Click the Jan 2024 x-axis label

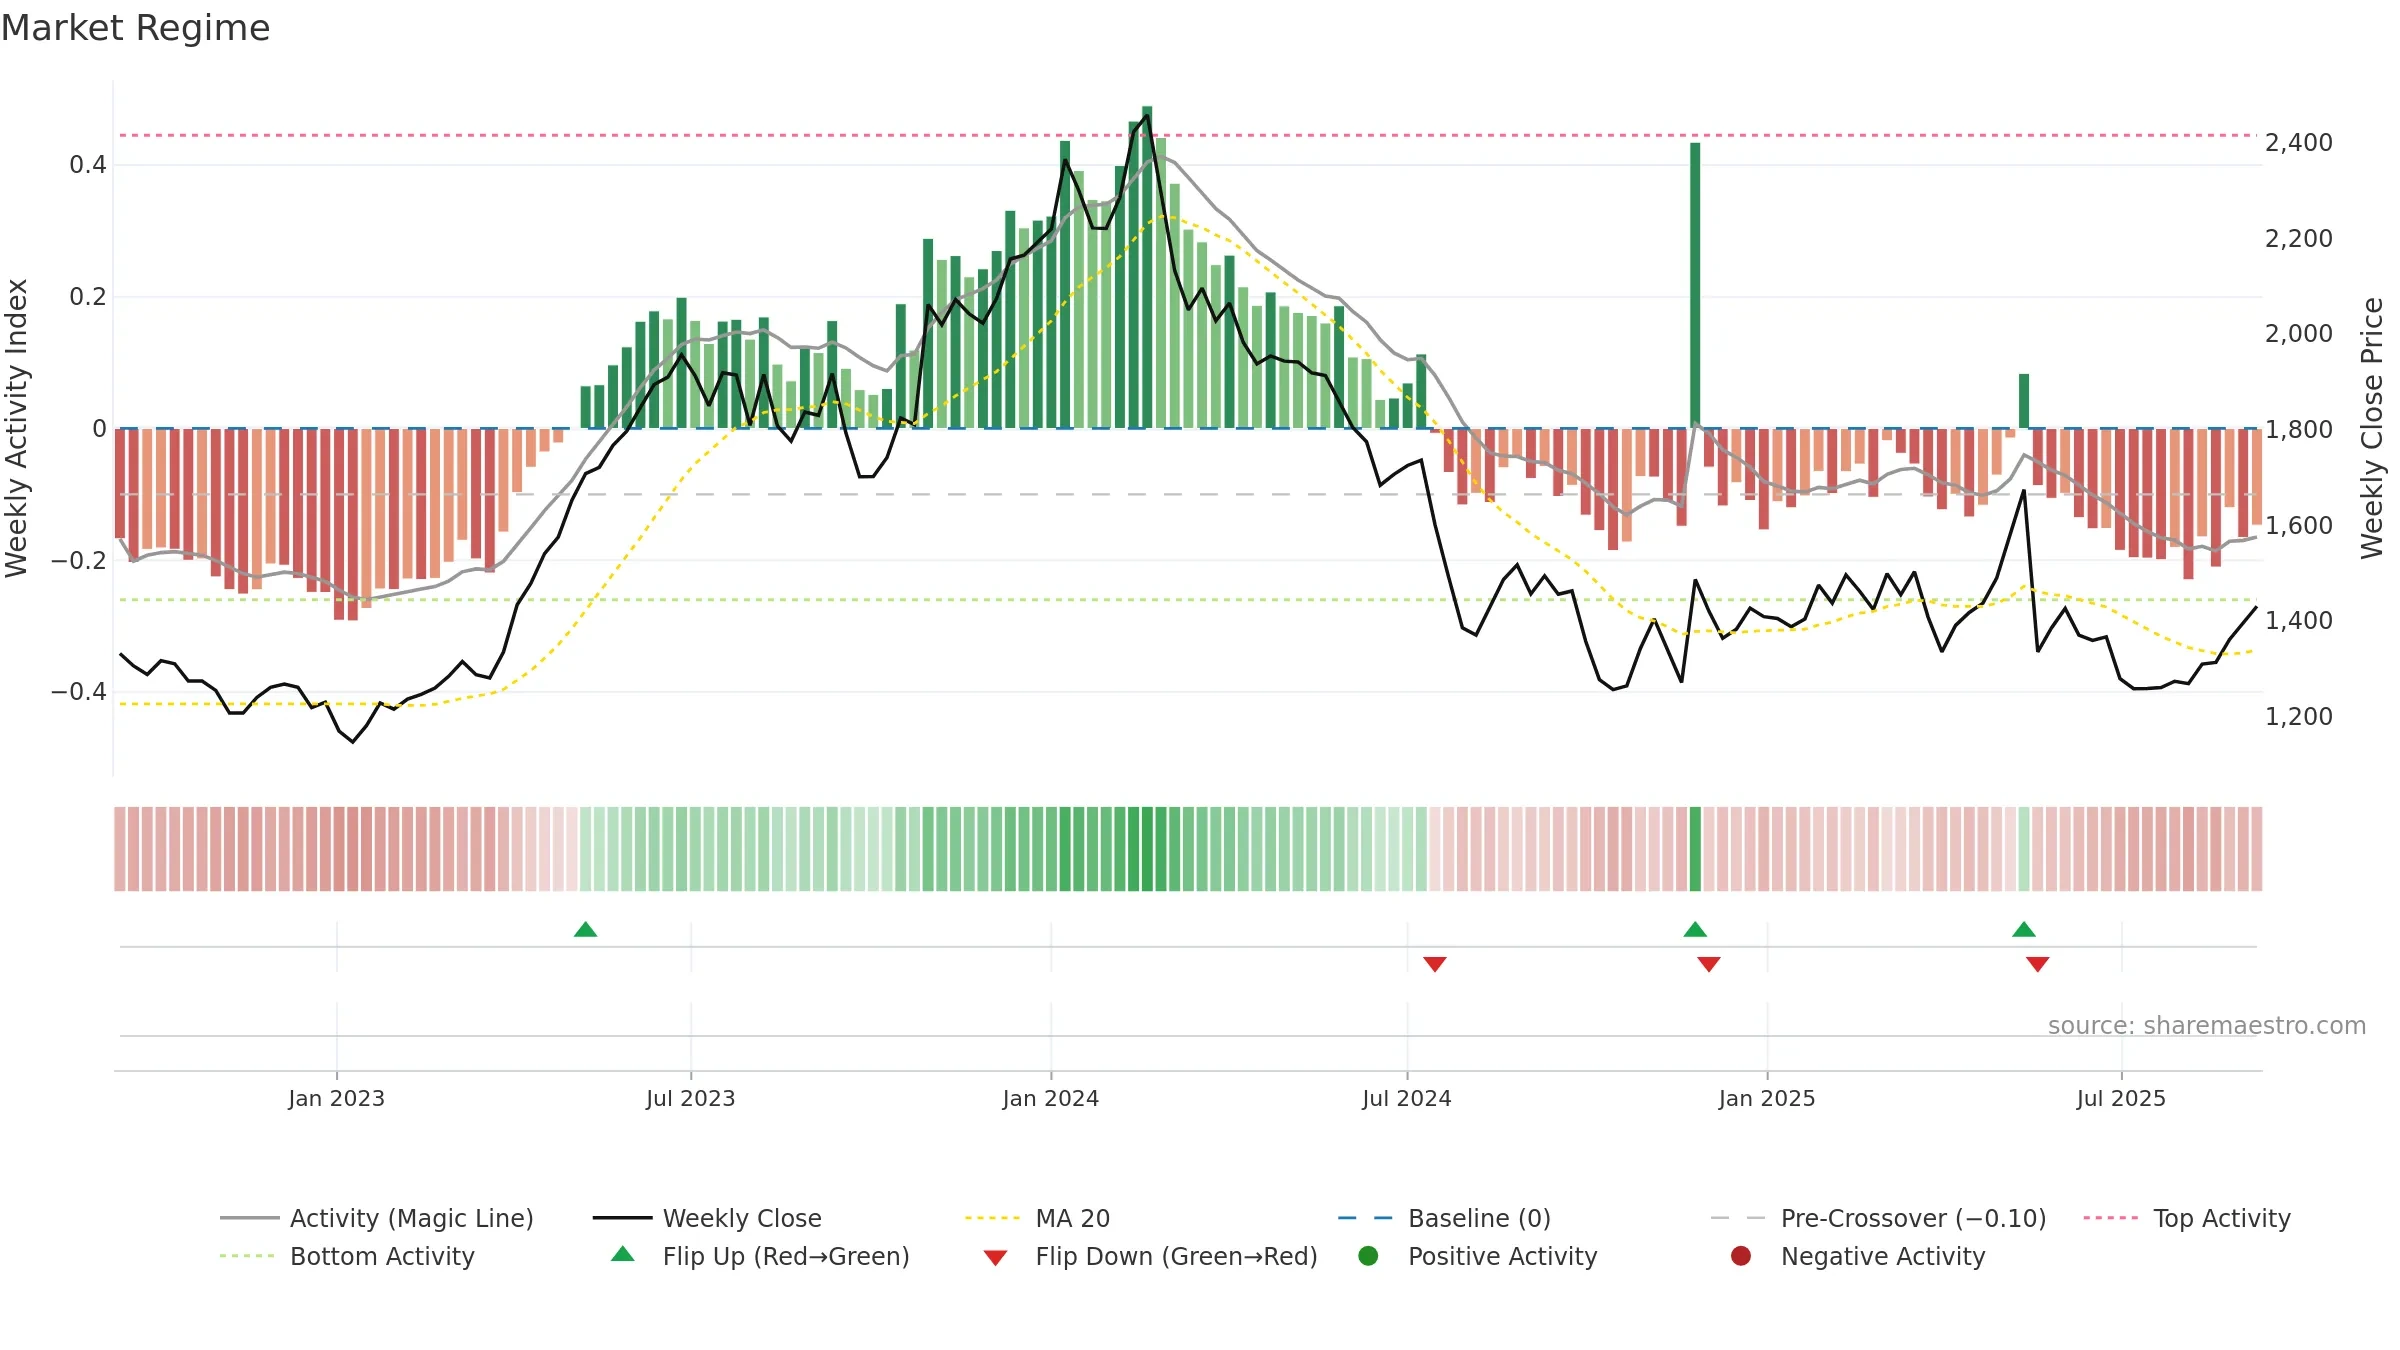[1051, 1098]
